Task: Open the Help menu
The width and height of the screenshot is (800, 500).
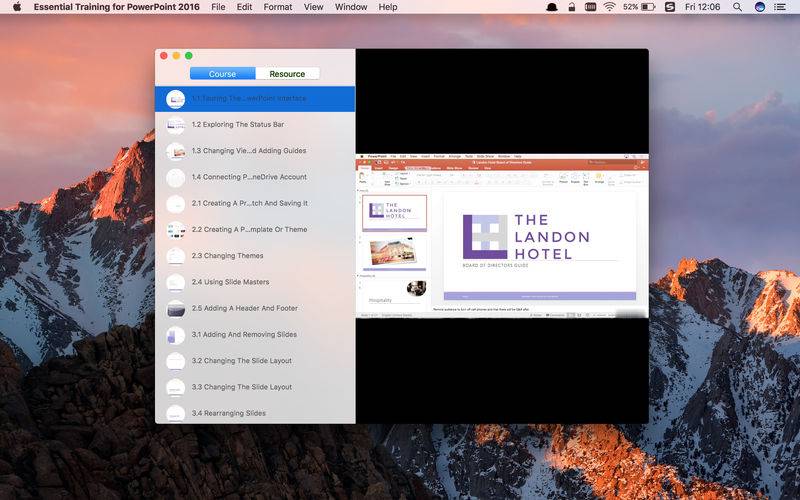Action: [388, 7]
